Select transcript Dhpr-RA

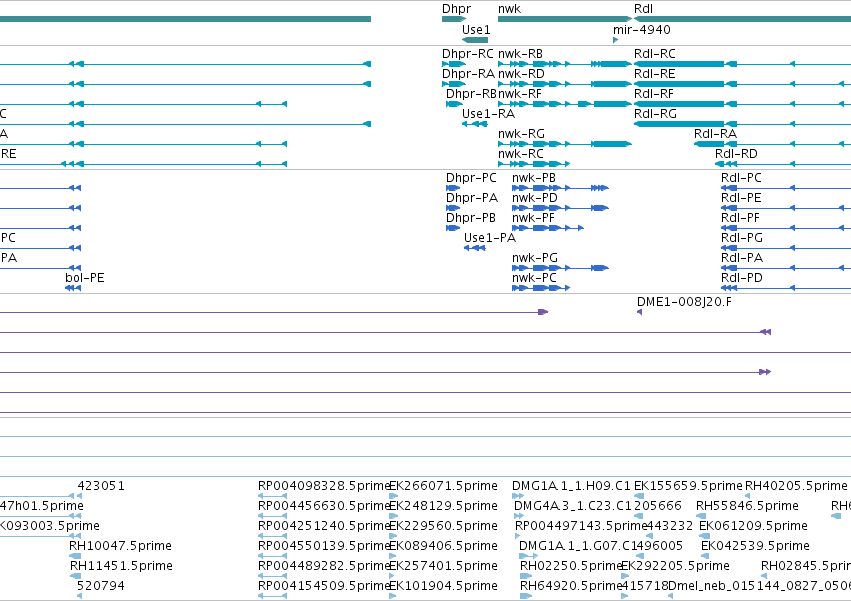click(454, 84)
